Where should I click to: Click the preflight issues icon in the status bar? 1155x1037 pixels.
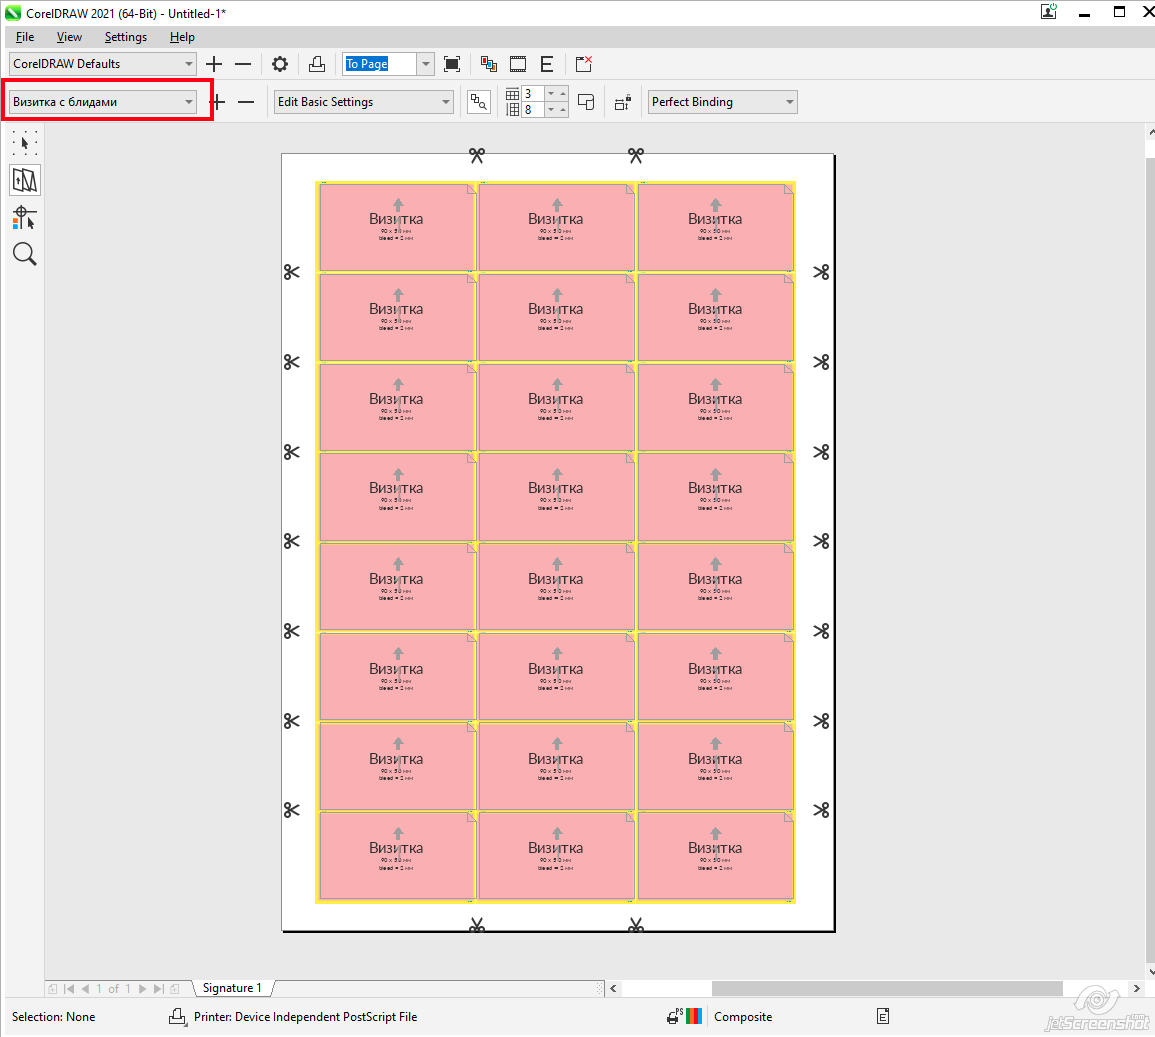pyautogui.click(x=883, y=1016)
